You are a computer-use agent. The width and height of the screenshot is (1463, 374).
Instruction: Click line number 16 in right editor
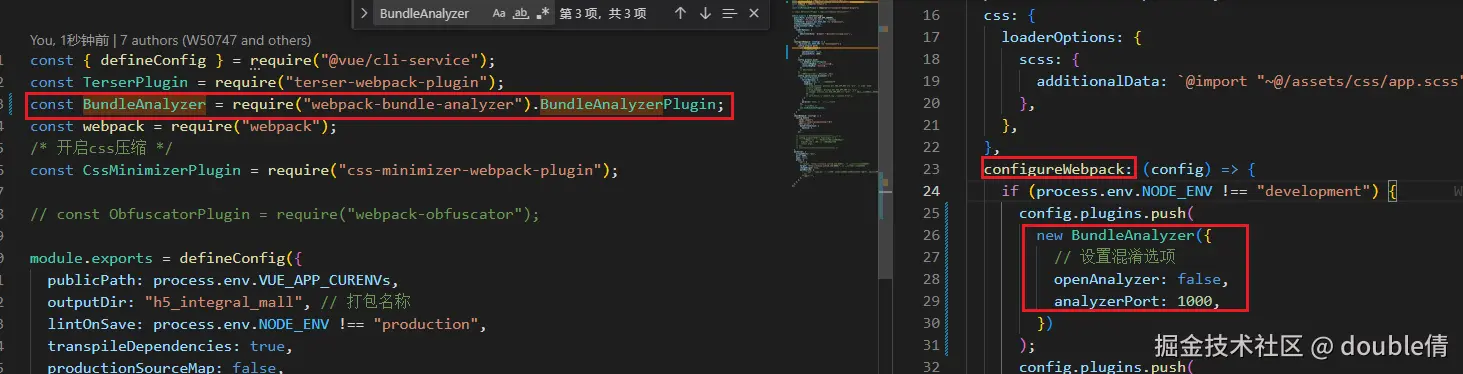tap(931, 15)
